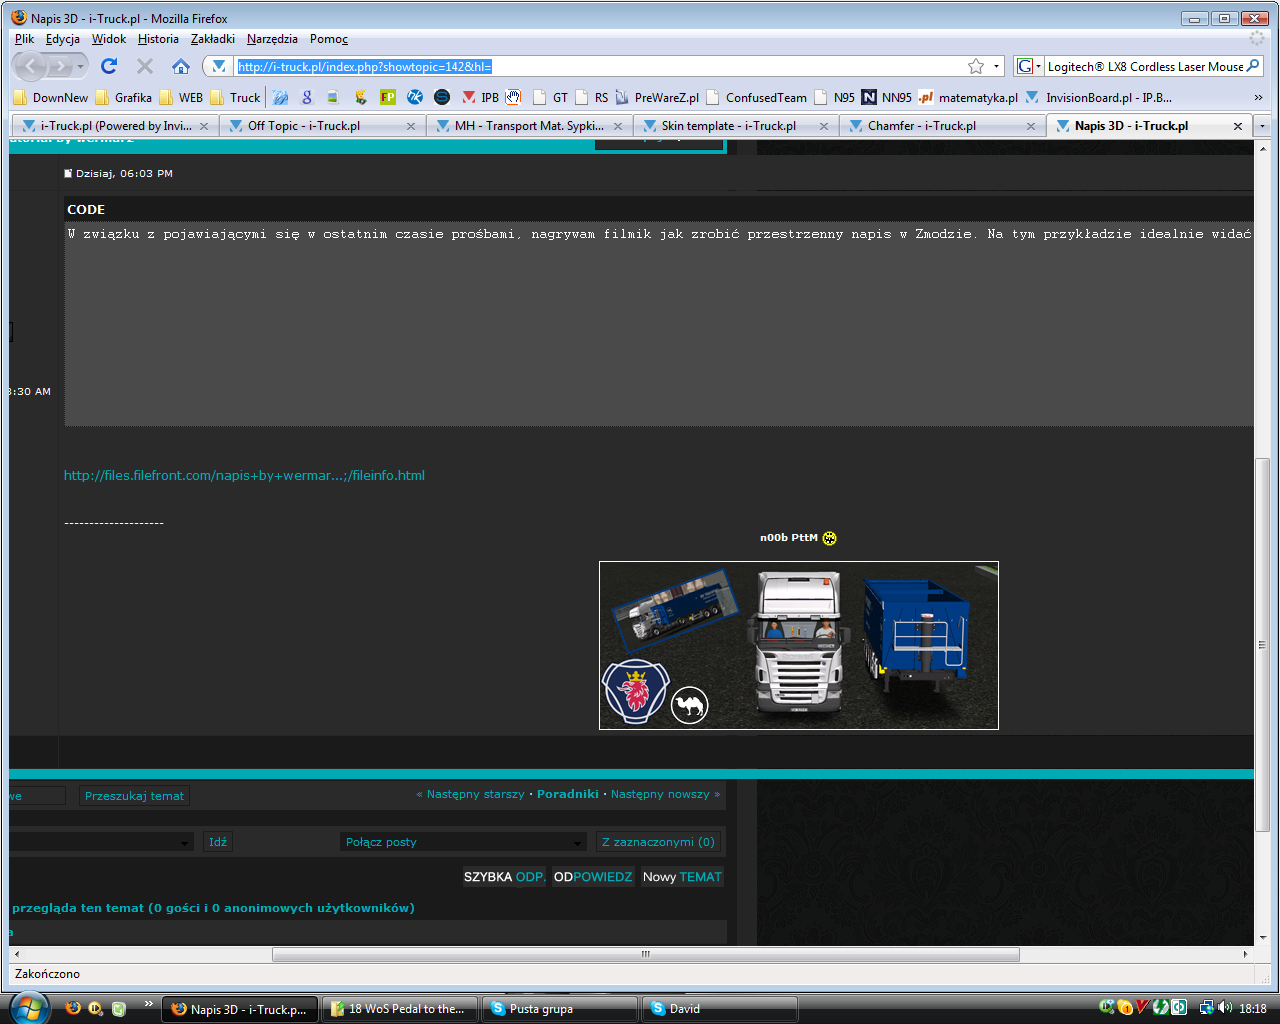
Task: Open the Zakładki menu
Action: pyautogui.click(x=212, y=39)
